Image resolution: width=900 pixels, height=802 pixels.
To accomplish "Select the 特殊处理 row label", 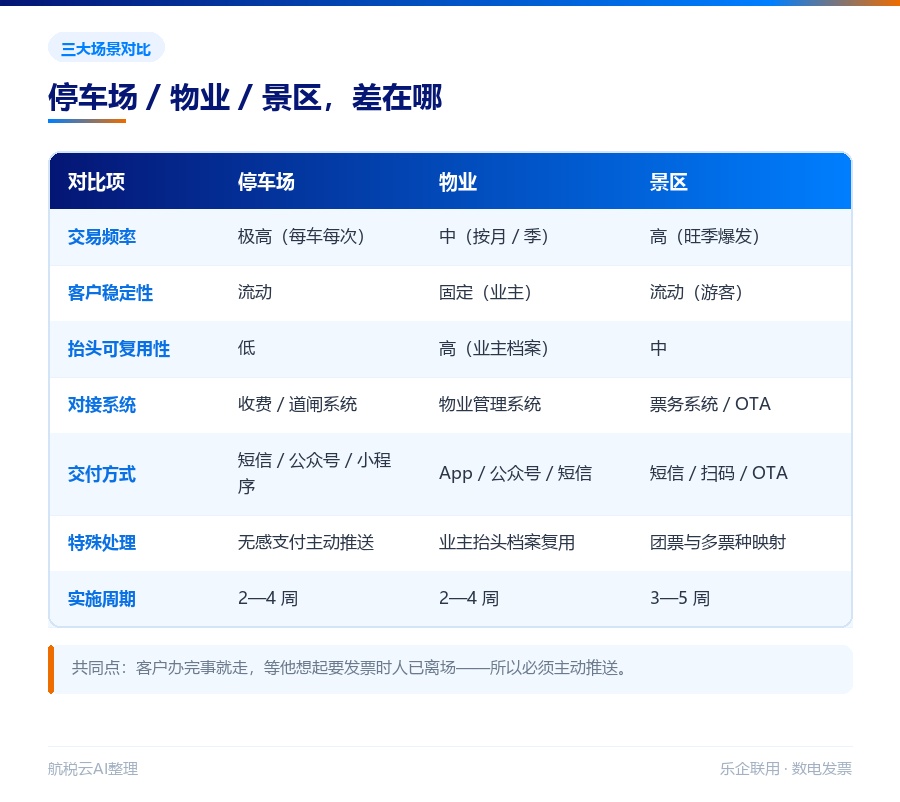I will click(x=102, y=543).
